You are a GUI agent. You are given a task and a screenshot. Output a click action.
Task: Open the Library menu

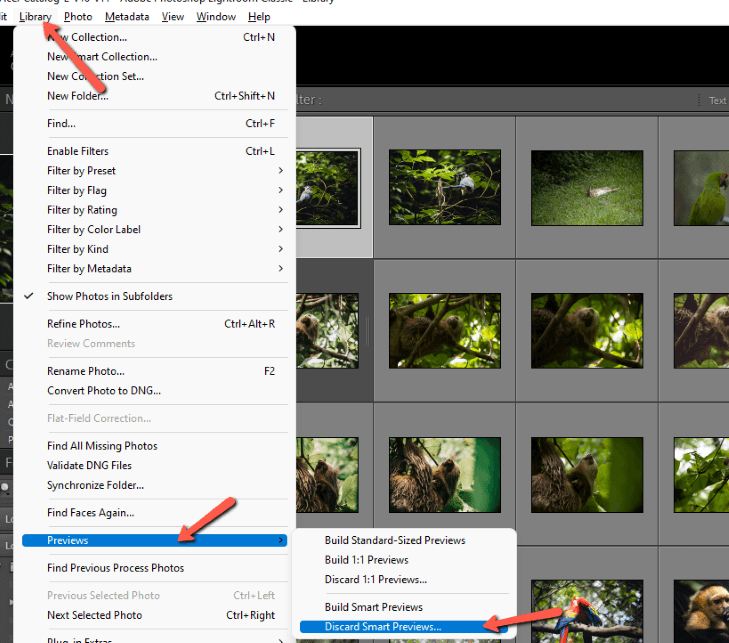click(35, 17)
